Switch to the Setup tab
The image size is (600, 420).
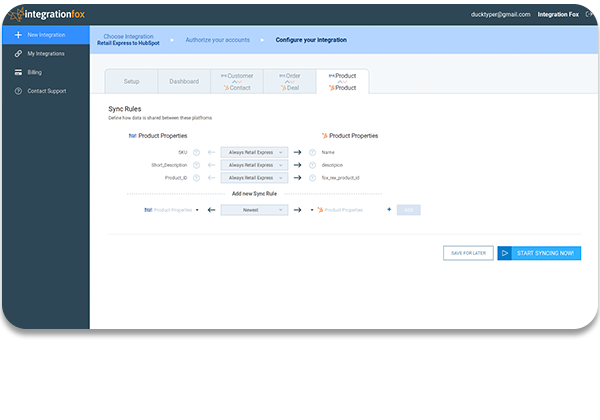coord(131,81)
